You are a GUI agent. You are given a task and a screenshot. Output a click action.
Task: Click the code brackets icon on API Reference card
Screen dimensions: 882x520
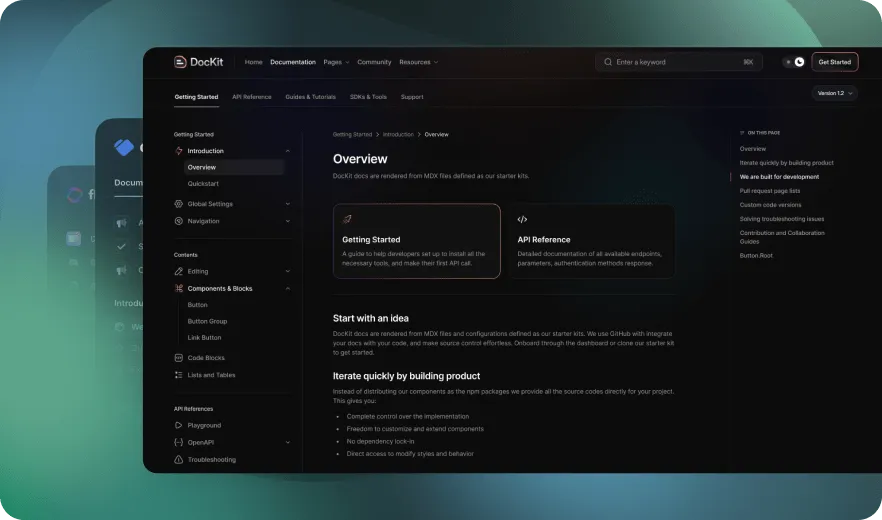point(522,219)
